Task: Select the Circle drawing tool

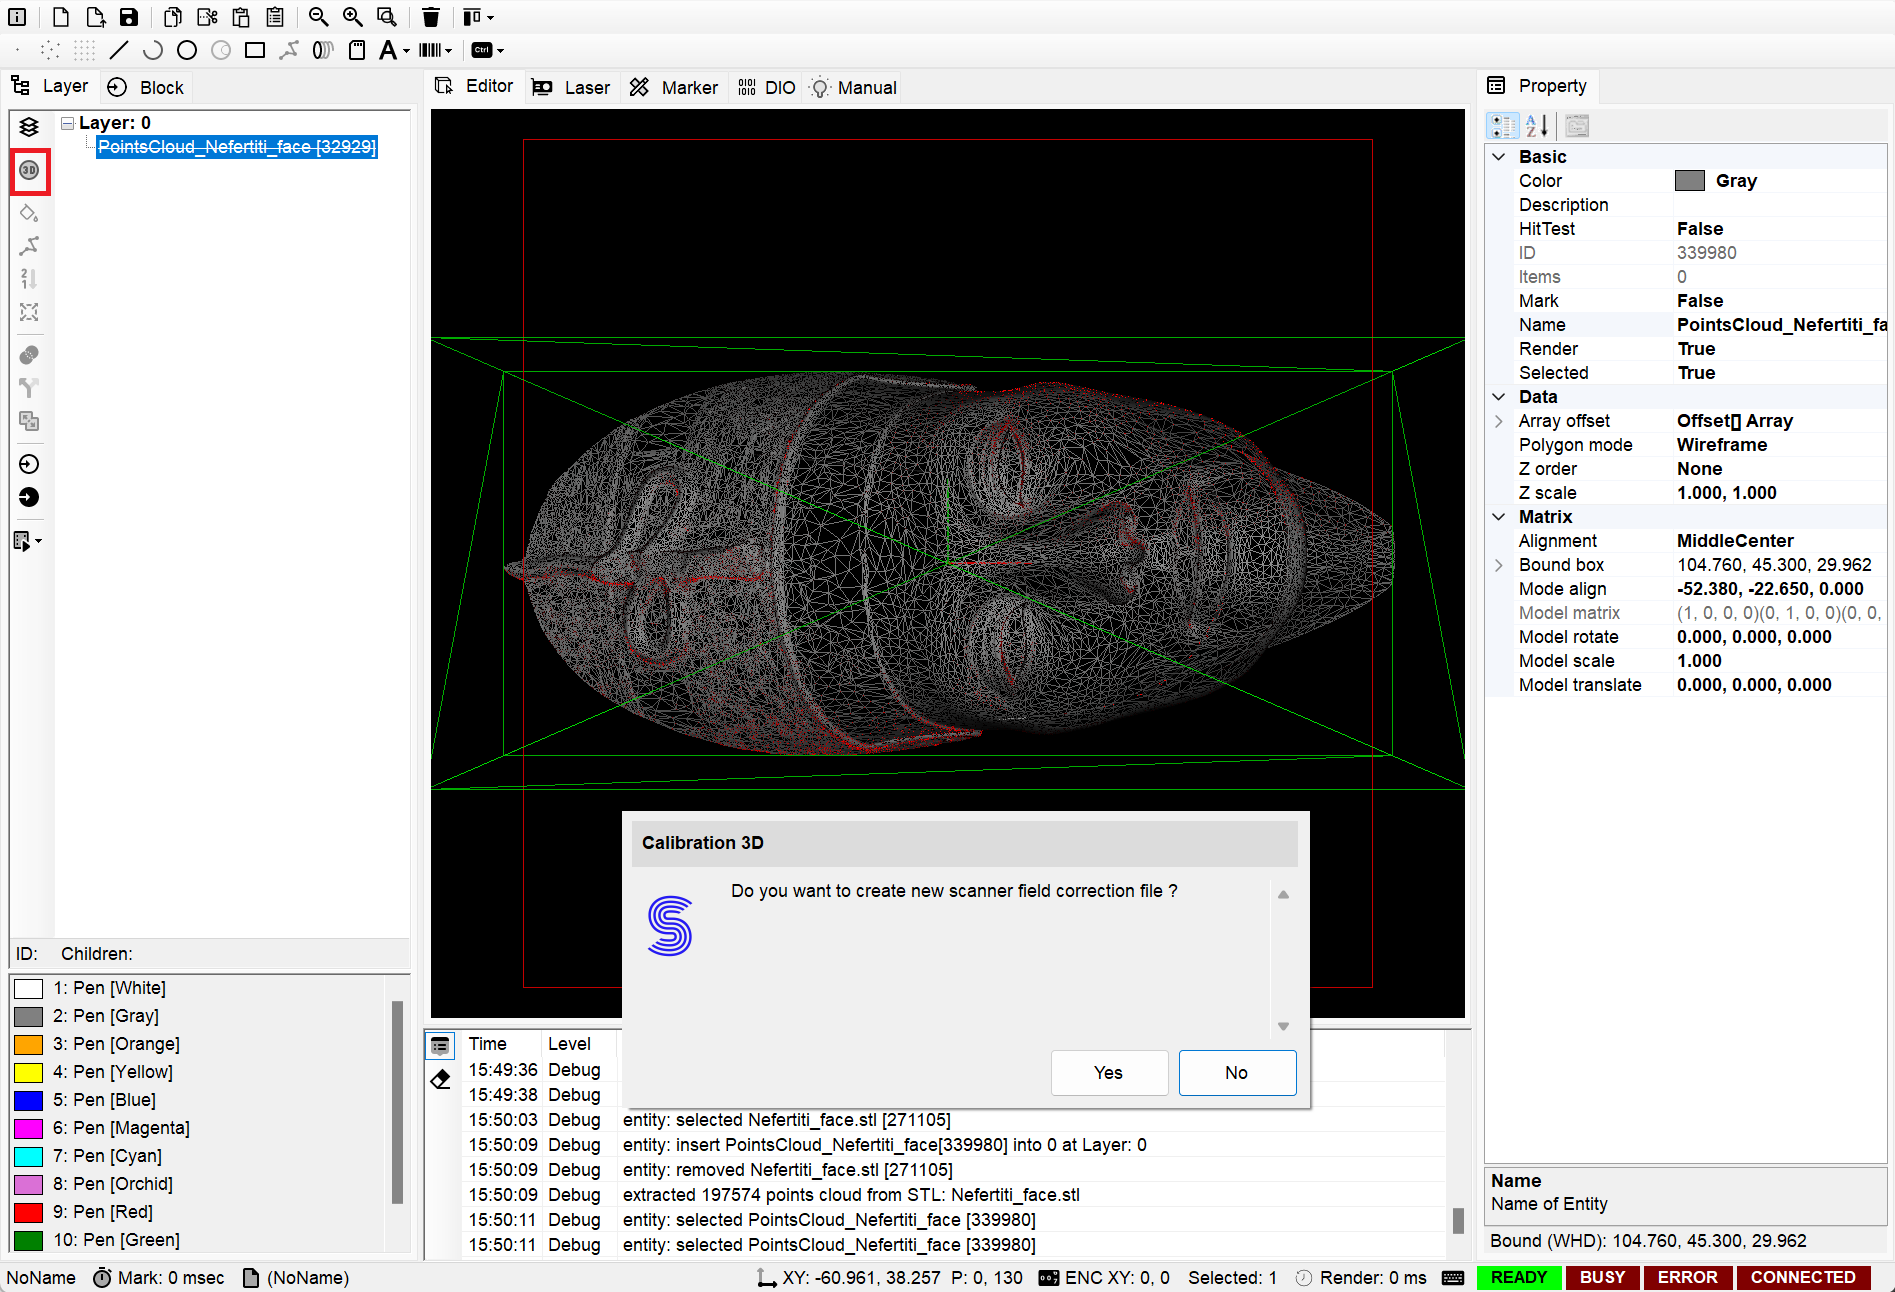Action: [187, 50]
